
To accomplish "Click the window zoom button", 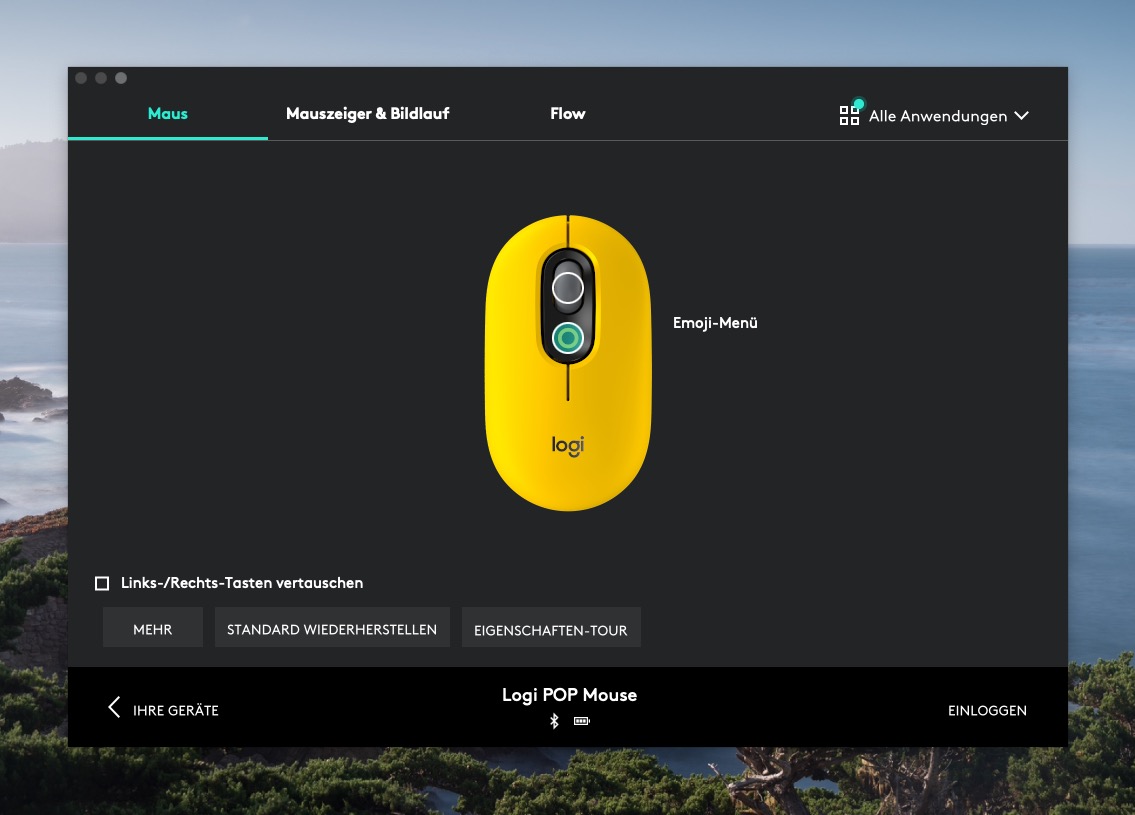I will click(121, 78).
